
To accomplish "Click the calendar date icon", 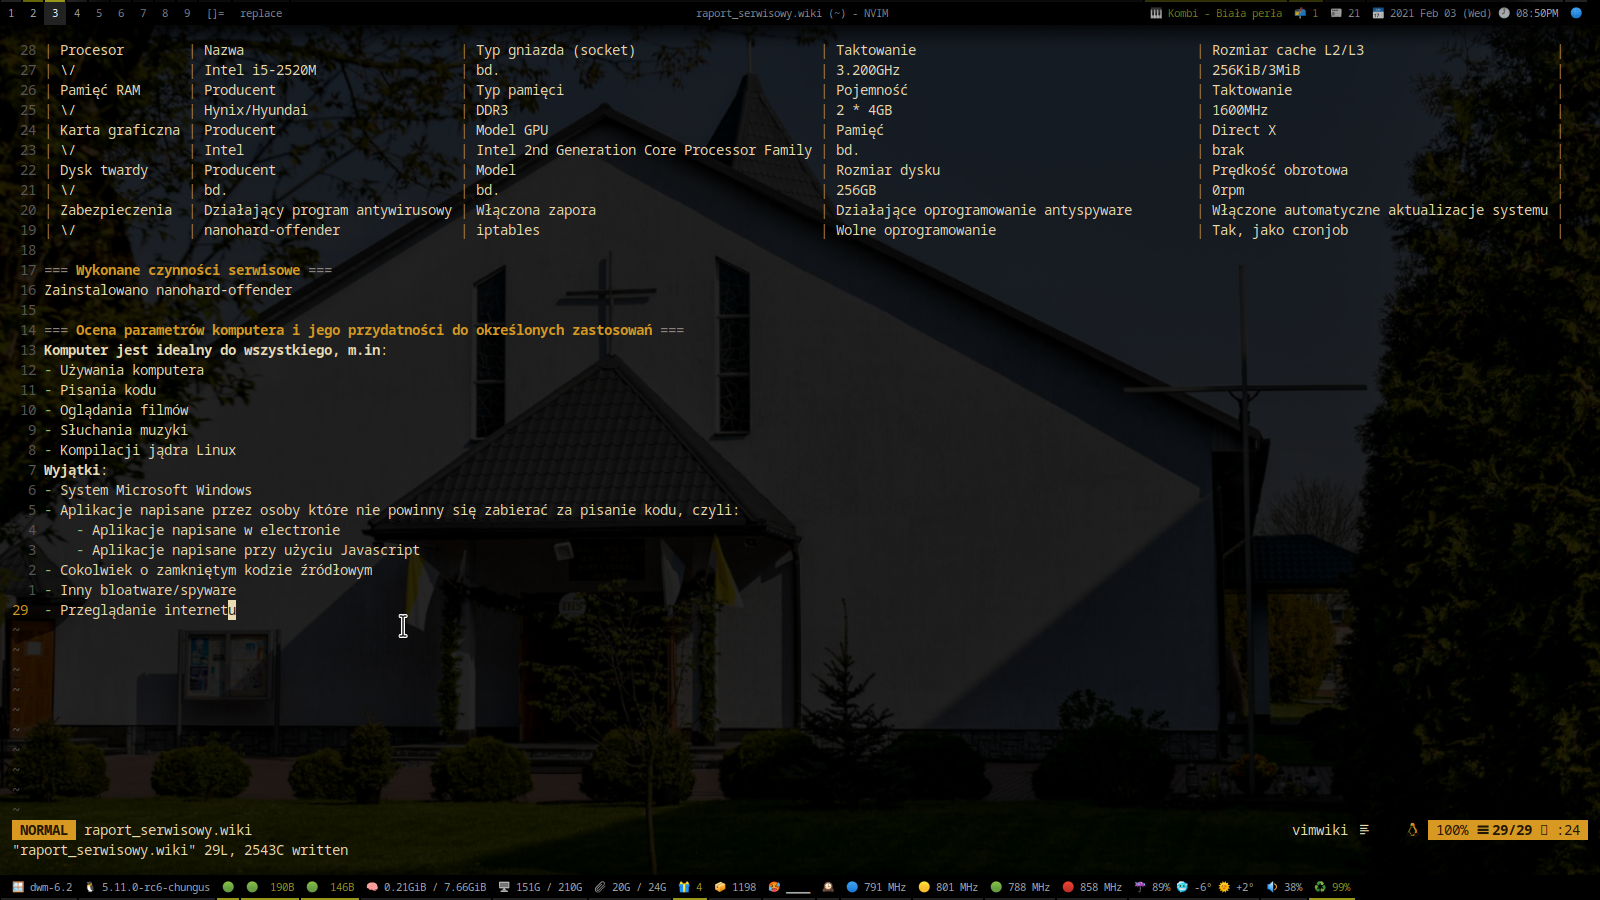I will (x=1378, y=13).
